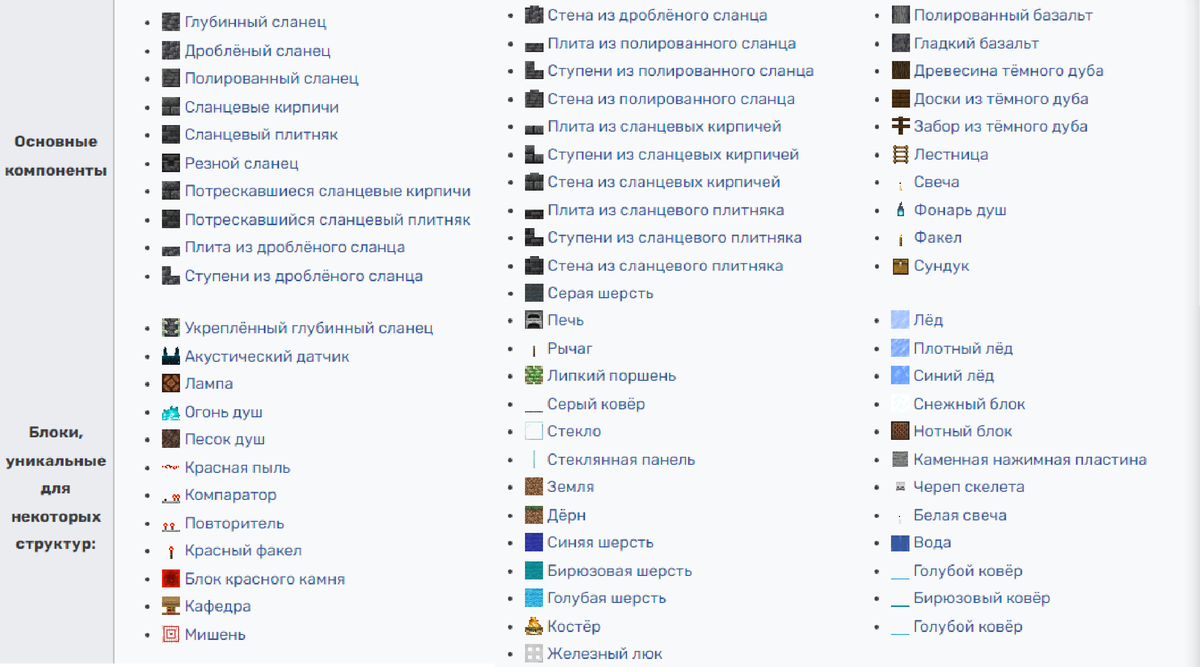The height and width of the screenshot is (667, 1200).
Task: Click the Глубинный сланец block icon
Action: (x=170, y=22)
